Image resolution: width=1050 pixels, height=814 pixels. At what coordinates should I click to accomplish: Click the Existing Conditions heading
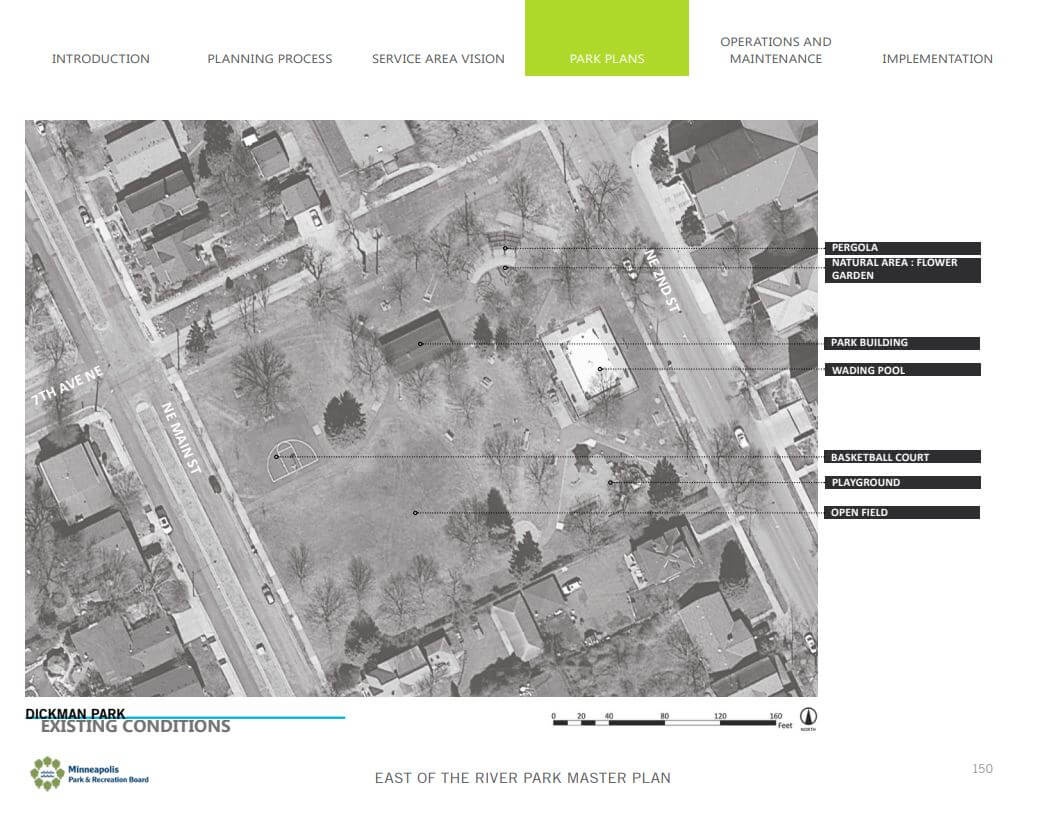pos(135,727)
